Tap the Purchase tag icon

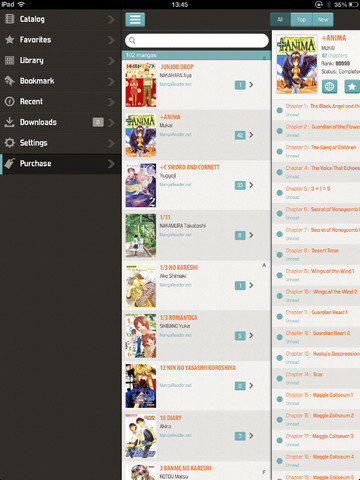[10, 163]
